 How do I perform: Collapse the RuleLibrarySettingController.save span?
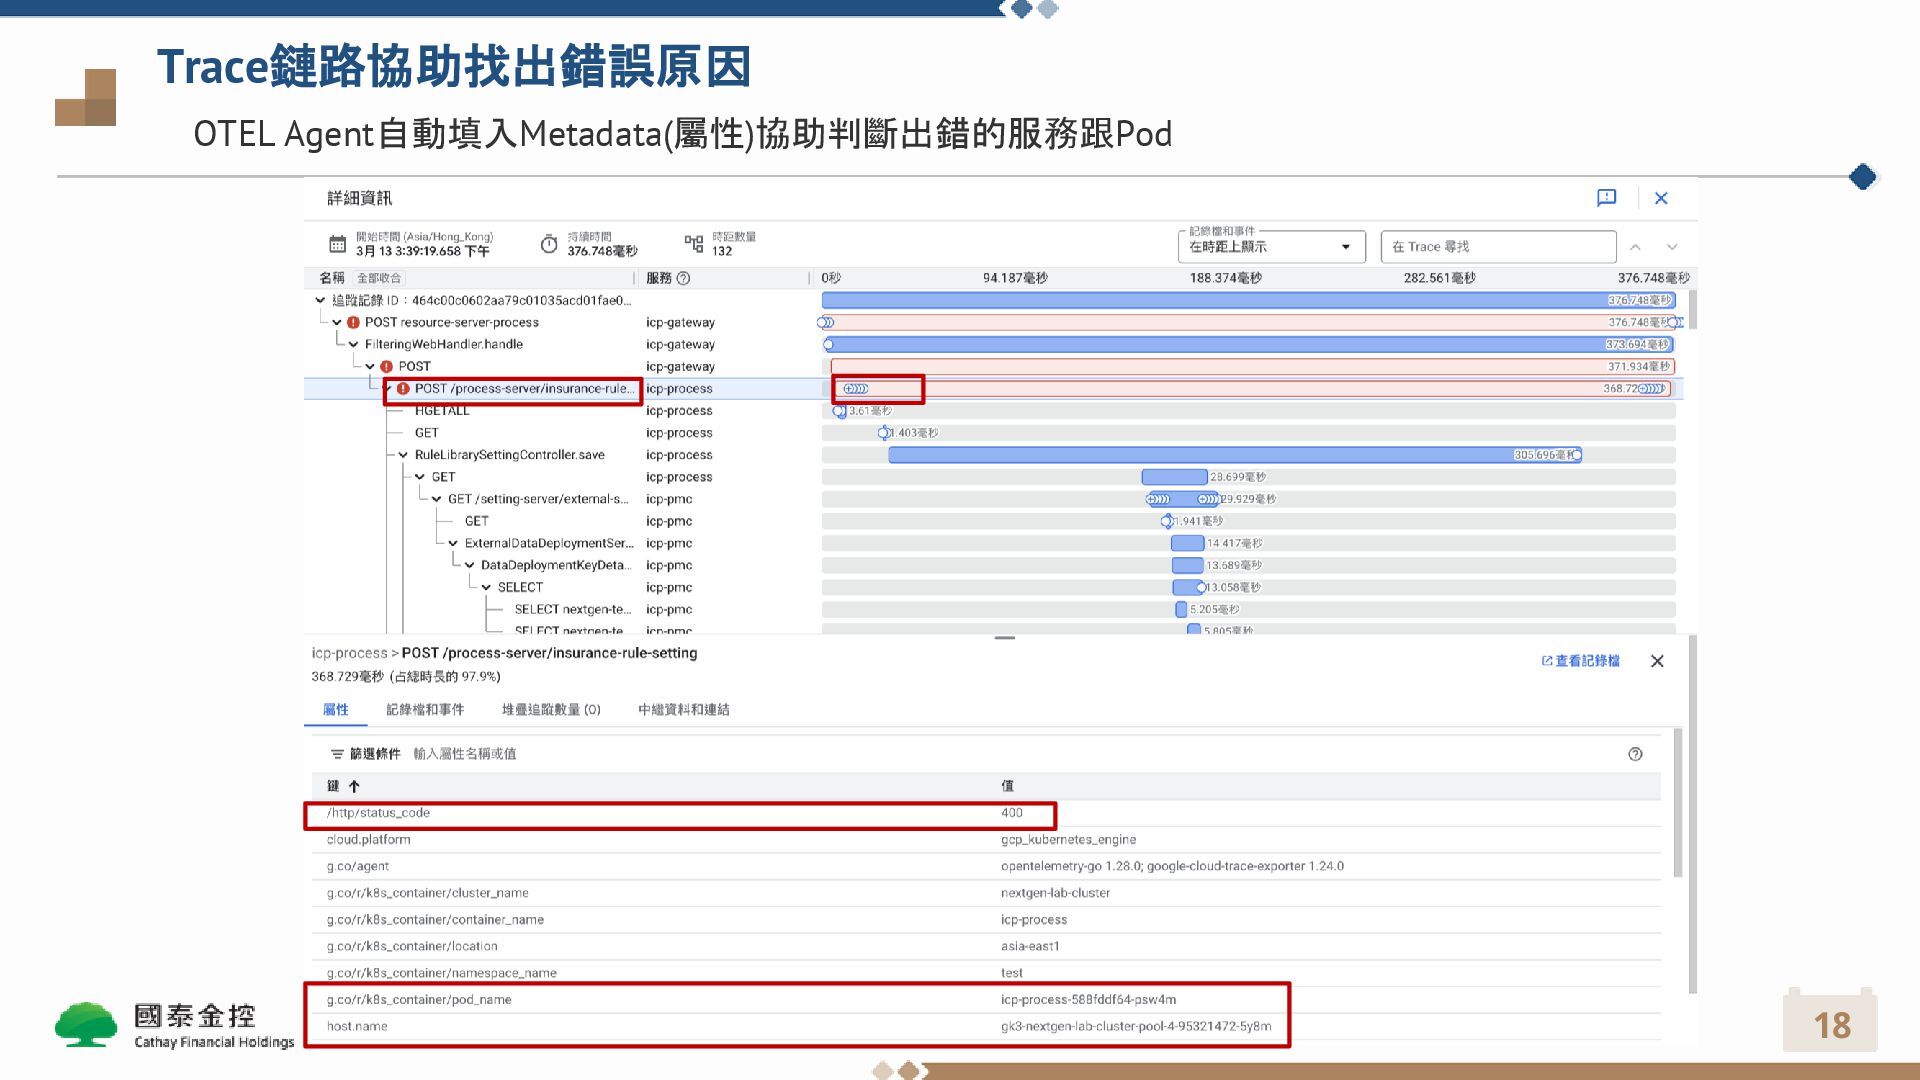(x=404, y=455)
